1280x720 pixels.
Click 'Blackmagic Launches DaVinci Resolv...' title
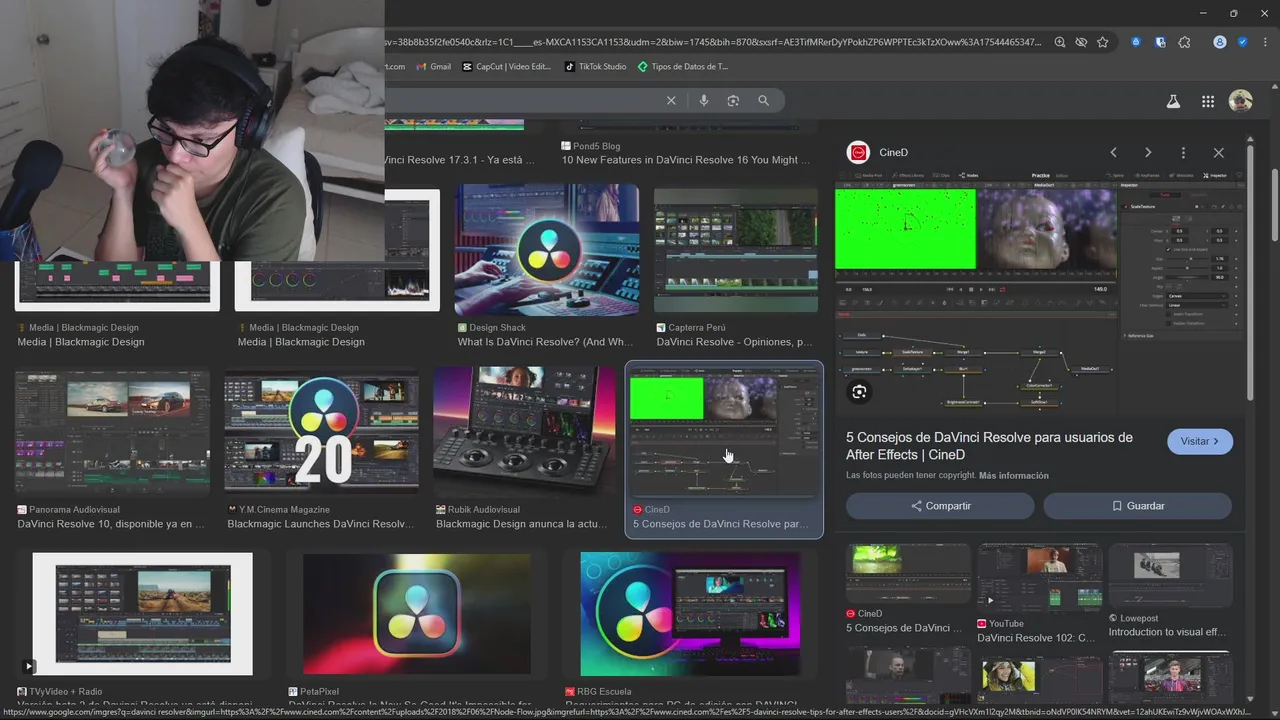[x=320, y=524]
